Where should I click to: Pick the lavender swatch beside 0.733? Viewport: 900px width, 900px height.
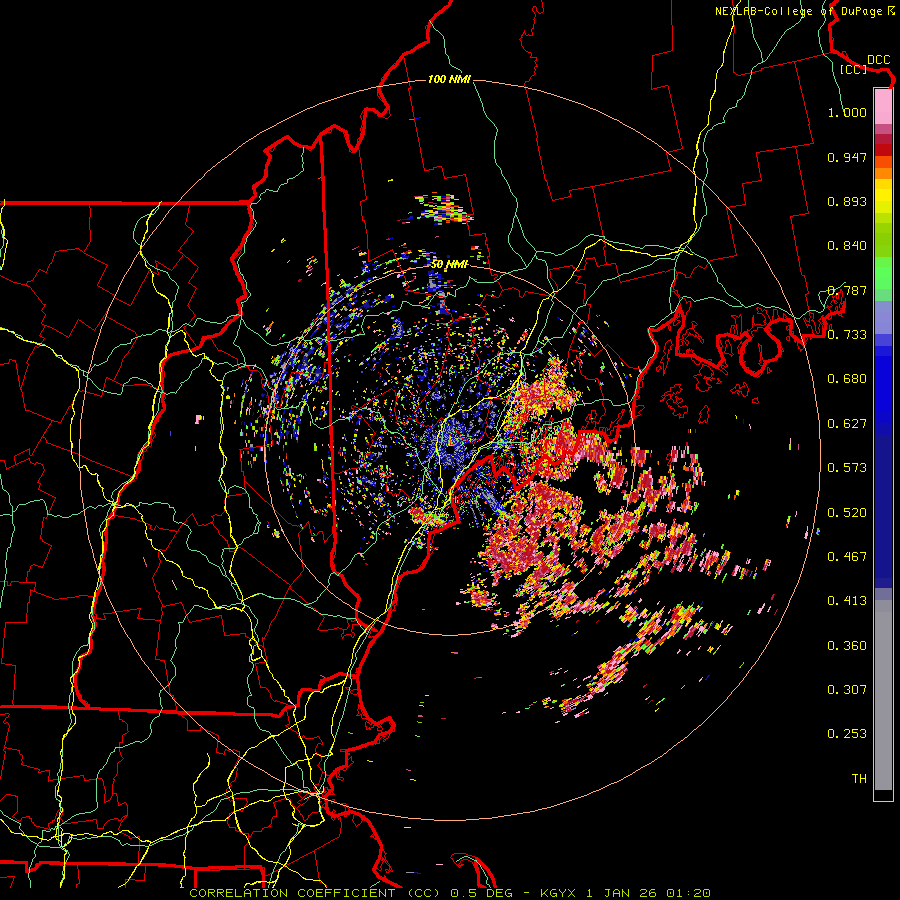click(x=883, y=318)
